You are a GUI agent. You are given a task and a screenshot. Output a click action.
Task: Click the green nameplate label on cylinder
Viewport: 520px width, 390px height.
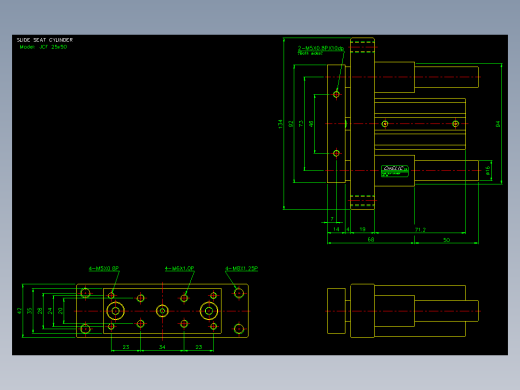pos(395,171)
